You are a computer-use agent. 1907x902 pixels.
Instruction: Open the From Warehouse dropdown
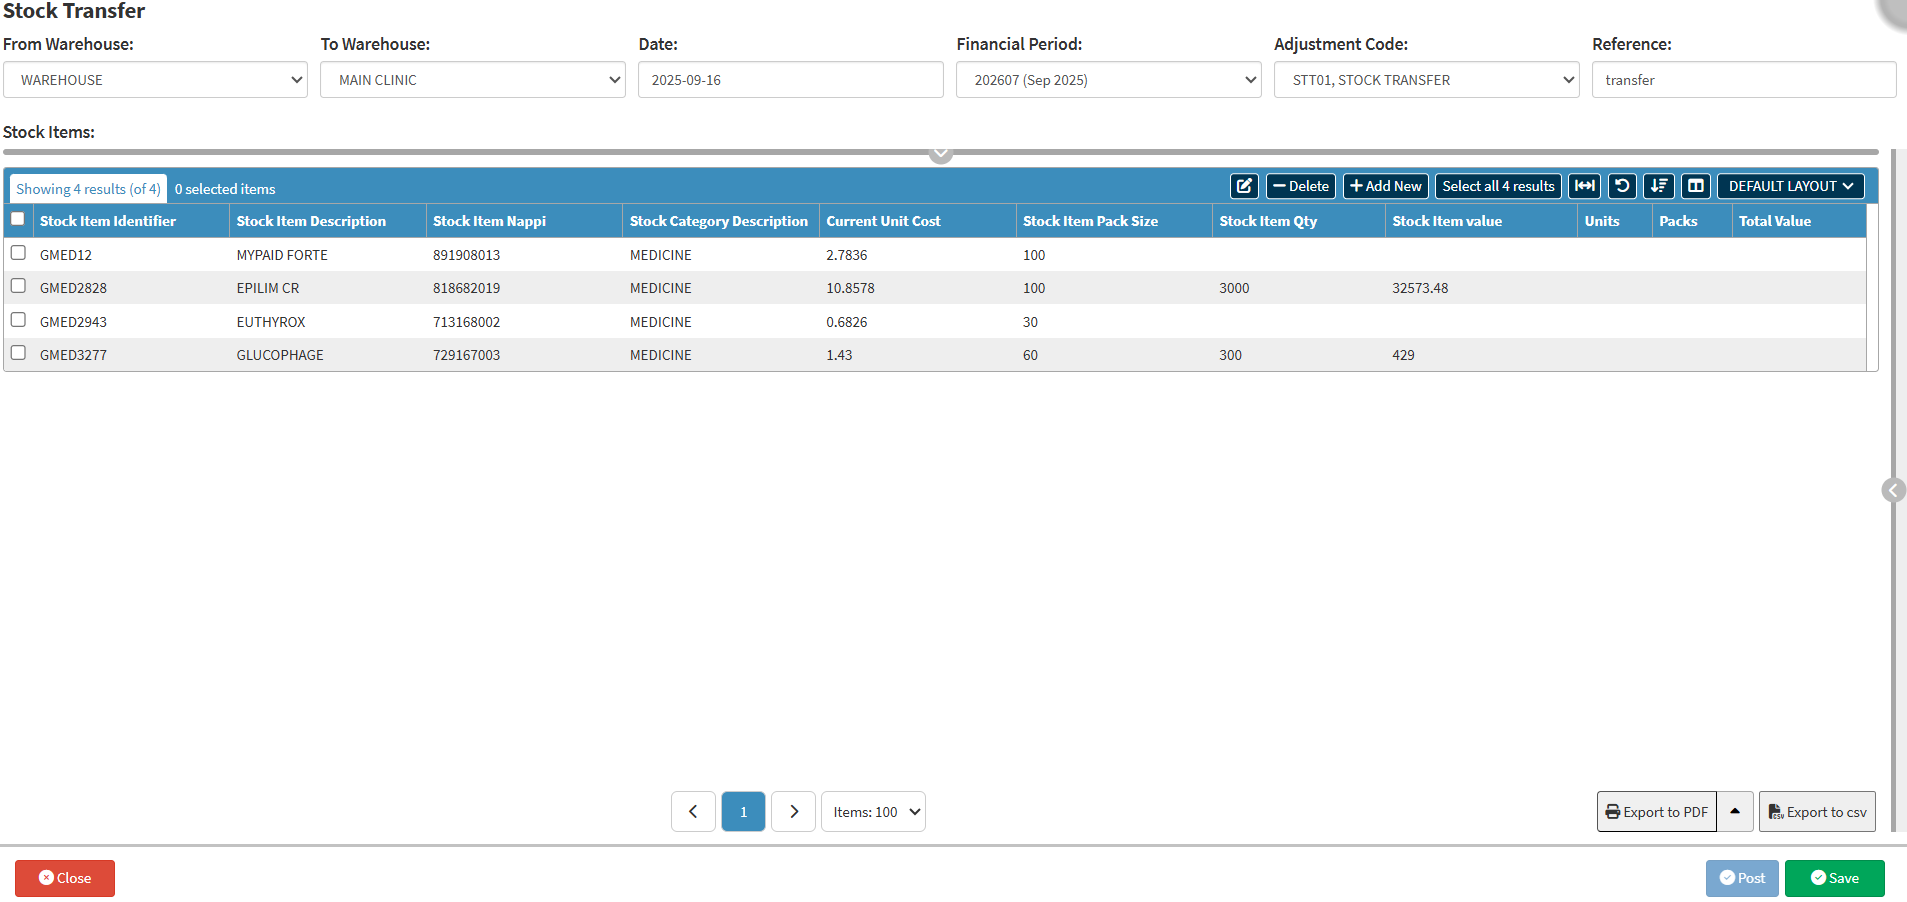[155, 80]
